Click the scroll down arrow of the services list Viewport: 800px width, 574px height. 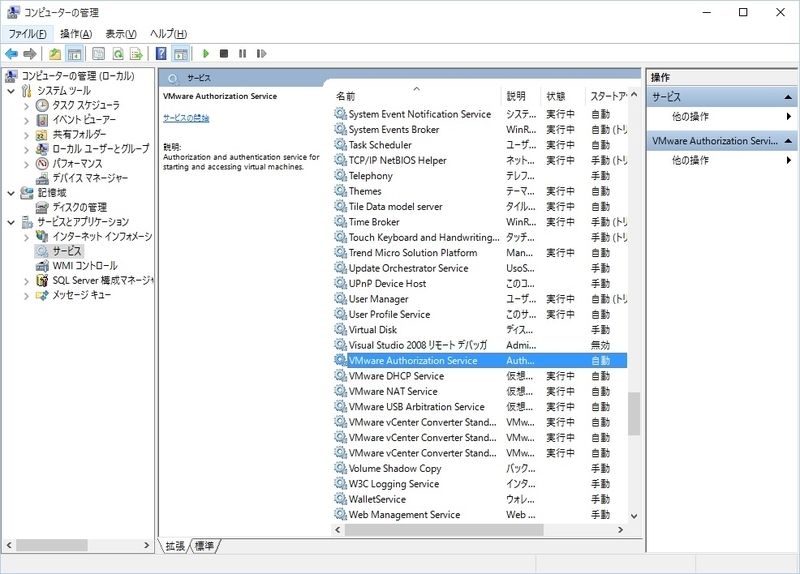pos(634,516)
